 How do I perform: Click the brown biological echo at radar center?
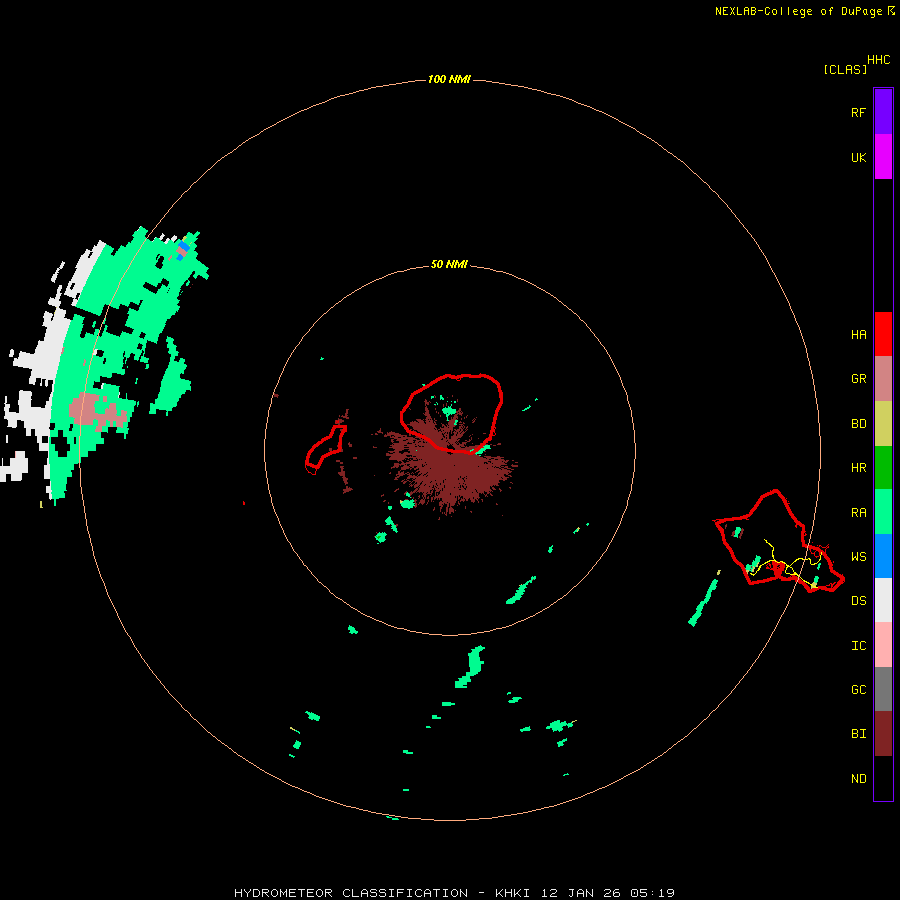451,468
